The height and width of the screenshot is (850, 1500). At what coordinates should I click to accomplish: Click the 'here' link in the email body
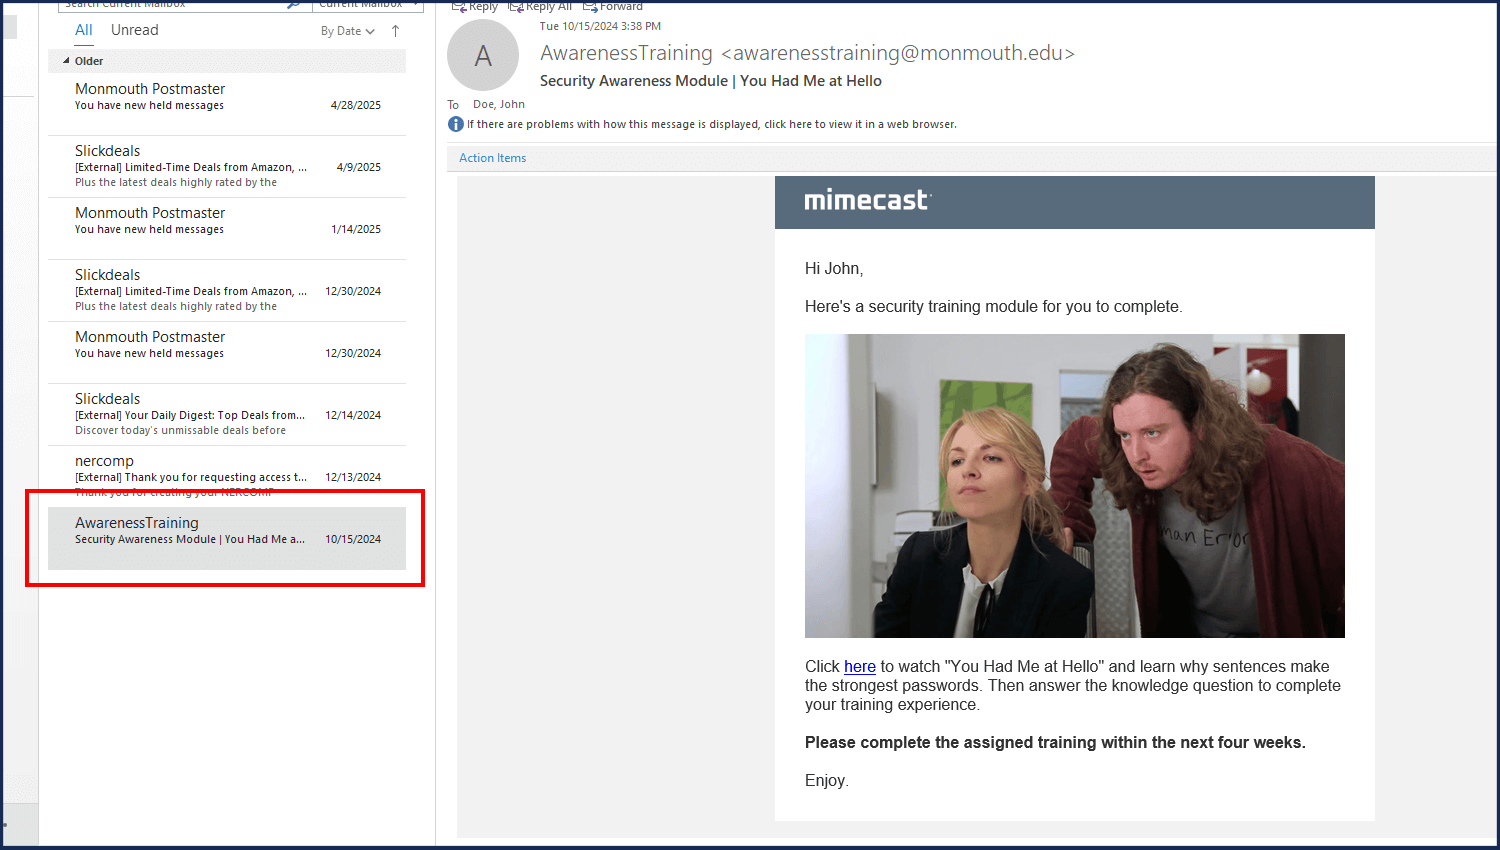click(x=859, y=667)
